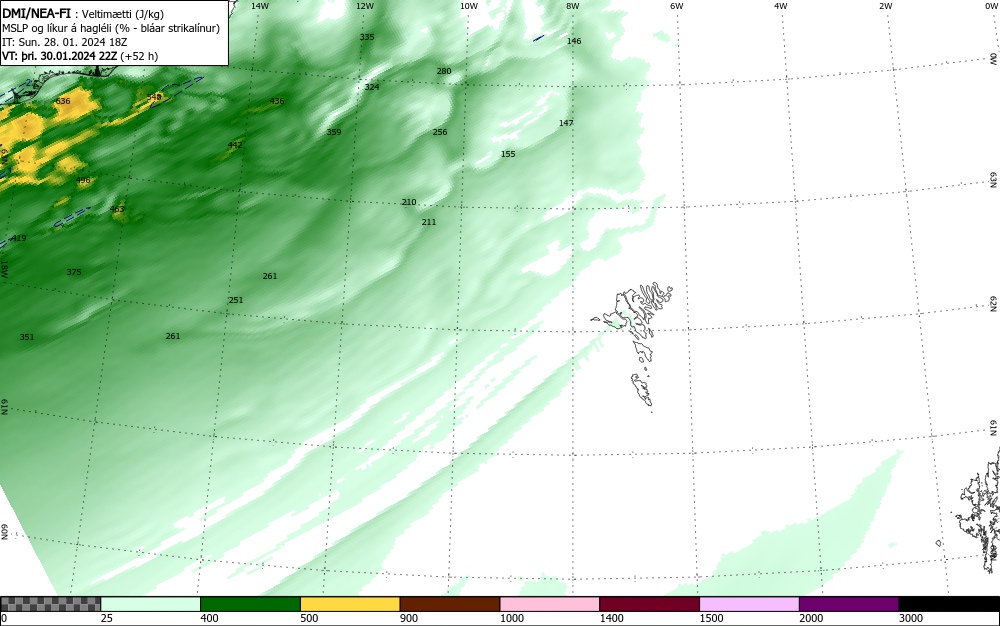This screenshot has height=626, width=1000.
Task: Select the map value 210
Action: 409,202
